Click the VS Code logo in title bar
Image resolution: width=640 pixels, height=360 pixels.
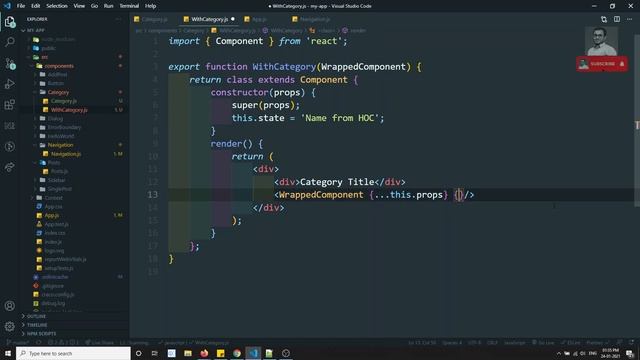coord(7,6)
